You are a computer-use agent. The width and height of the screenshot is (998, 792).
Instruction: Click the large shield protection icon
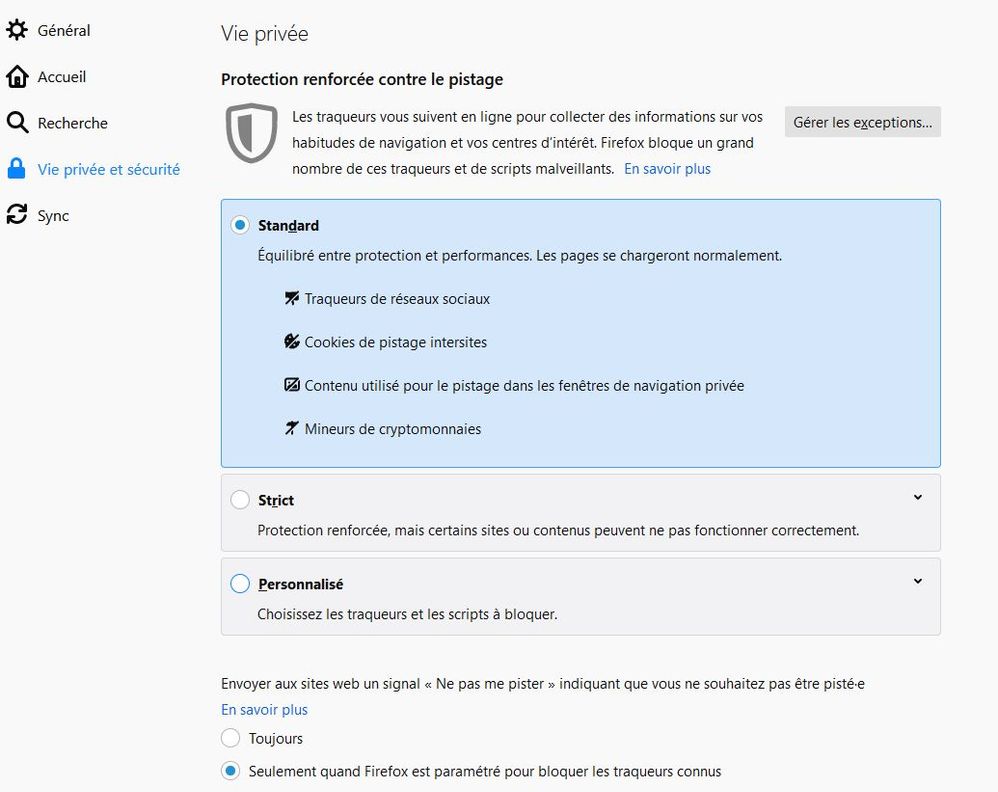tap(250, 131)
